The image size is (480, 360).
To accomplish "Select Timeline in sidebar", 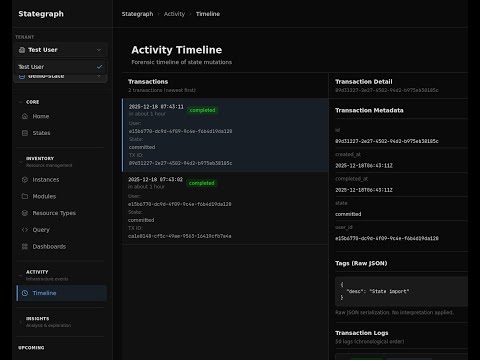I will tap(61, 293).
